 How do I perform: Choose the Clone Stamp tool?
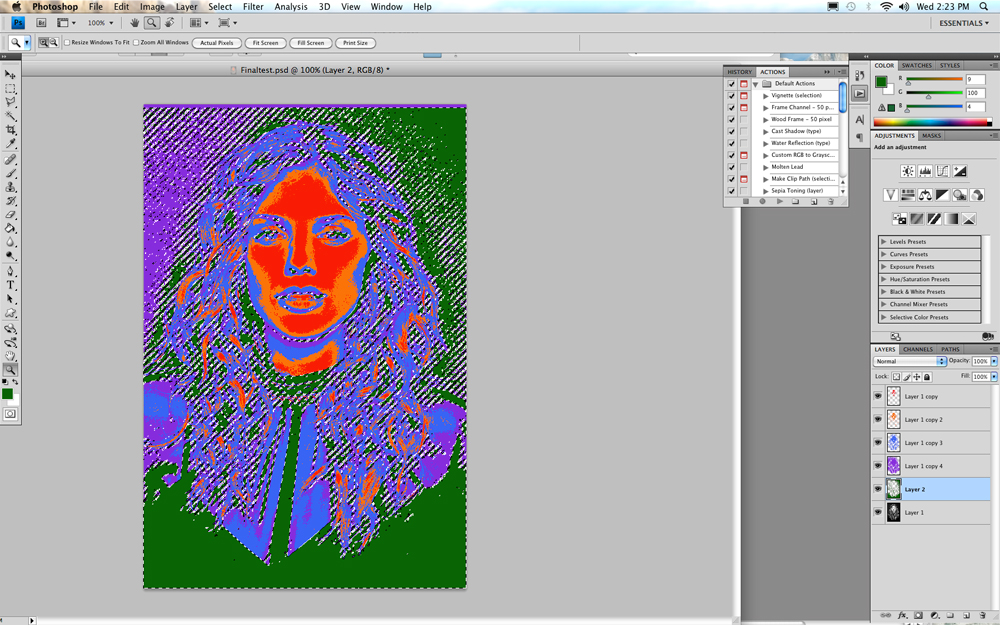point(10,187)
